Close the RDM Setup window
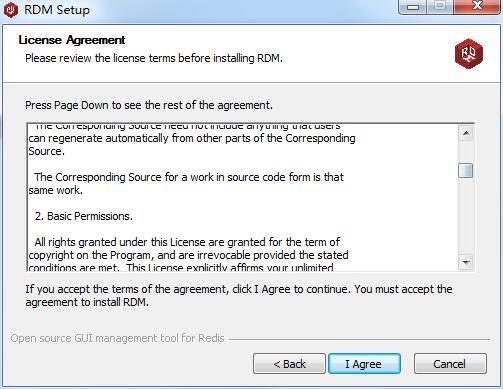The height and width of the screenshot is (389, 503). [477, 7]
